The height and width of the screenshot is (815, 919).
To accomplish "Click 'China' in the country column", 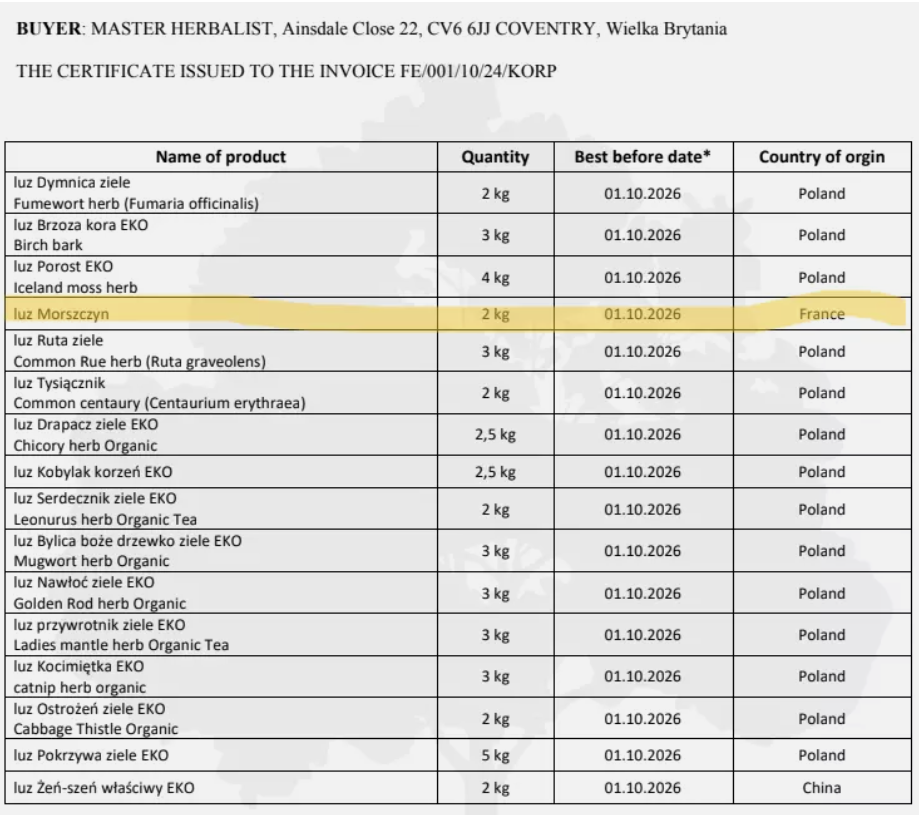I will (x=822, y=788).
